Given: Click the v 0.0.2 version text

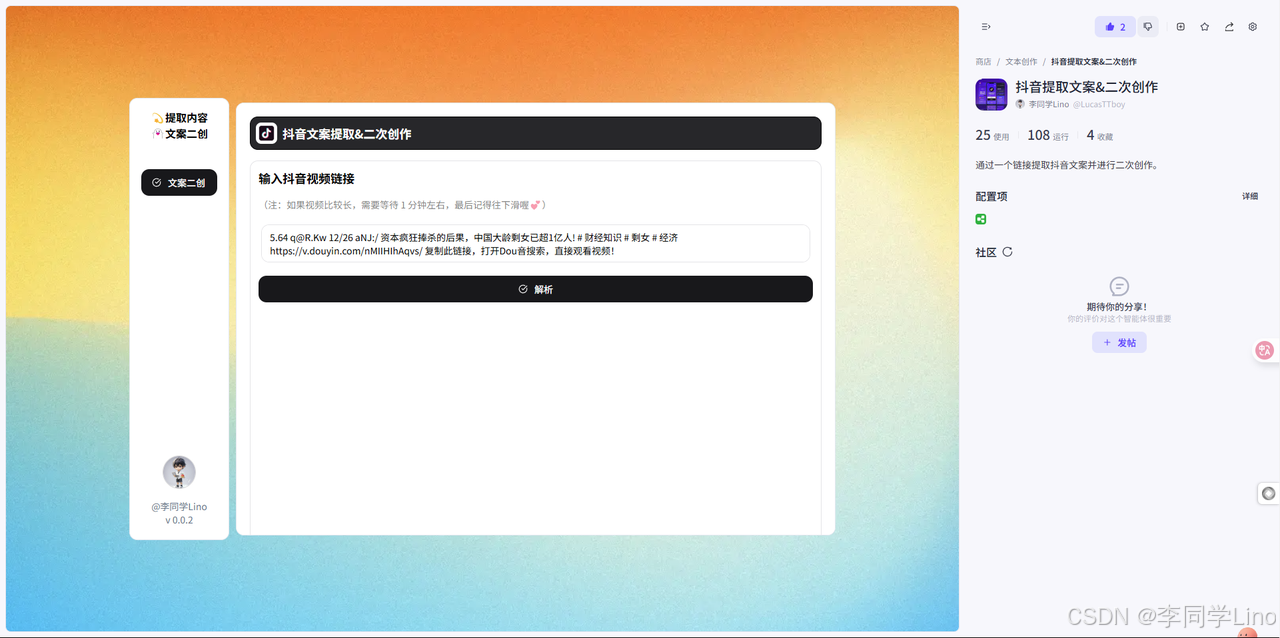Looking at the screenshot, I should [179, 520].
